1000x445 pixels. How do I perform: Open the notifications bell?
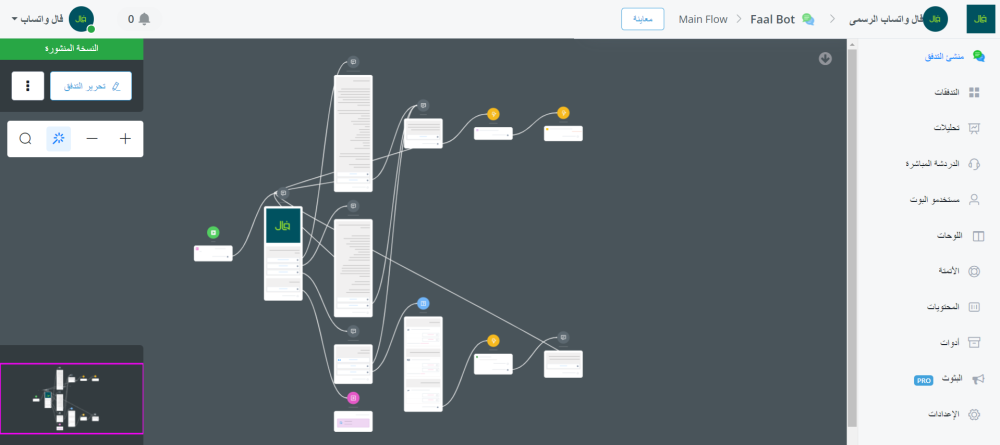pos(145,19)
